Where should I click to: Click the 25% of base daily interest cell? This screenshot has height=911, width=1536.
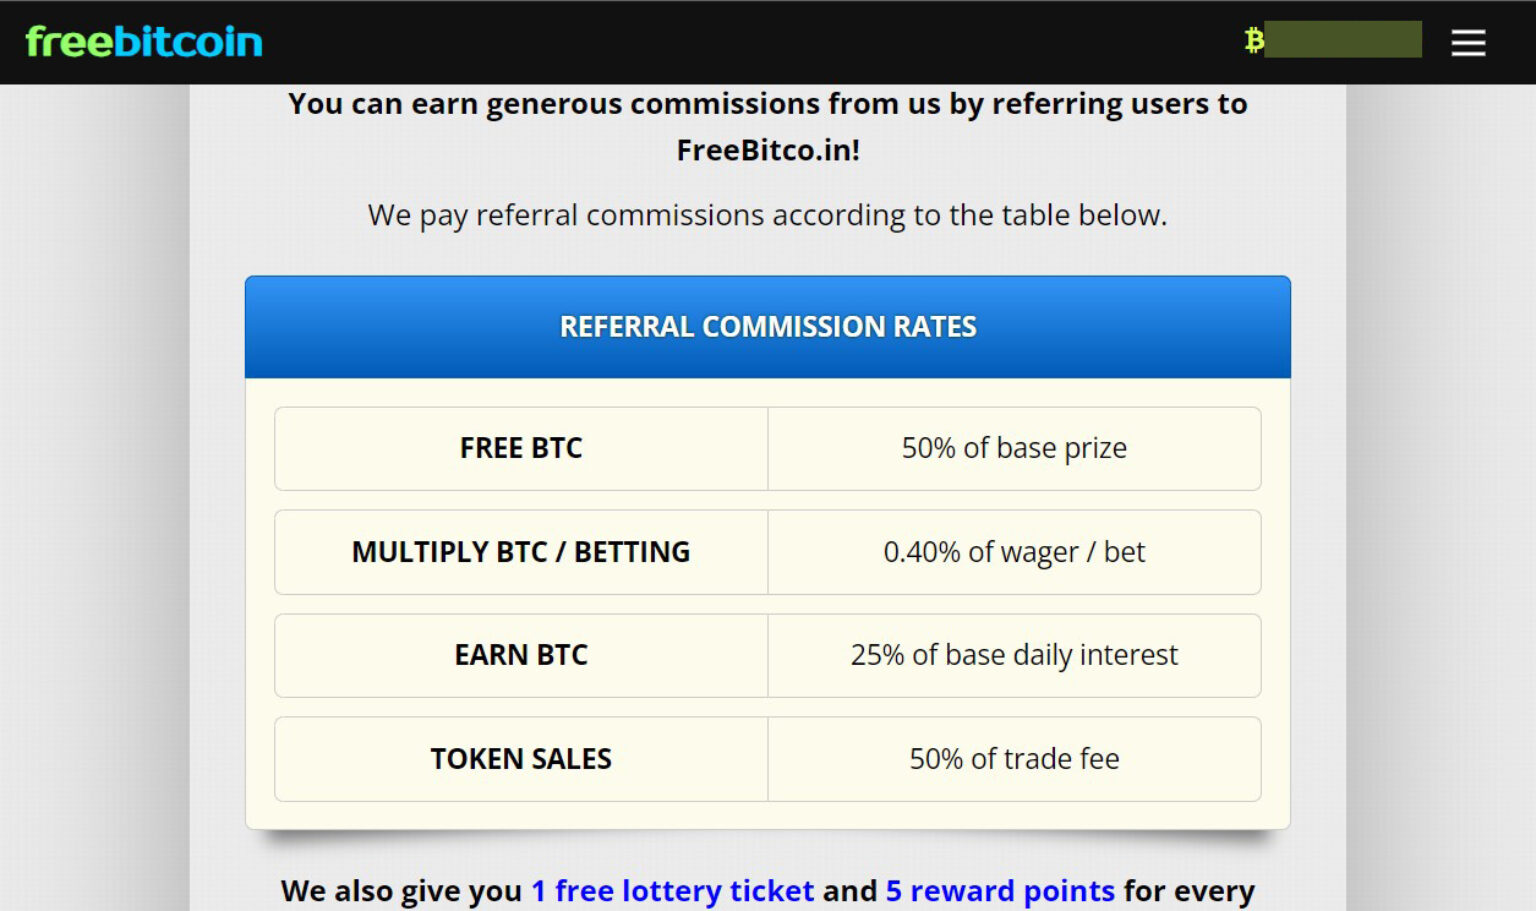(1014, 655)
